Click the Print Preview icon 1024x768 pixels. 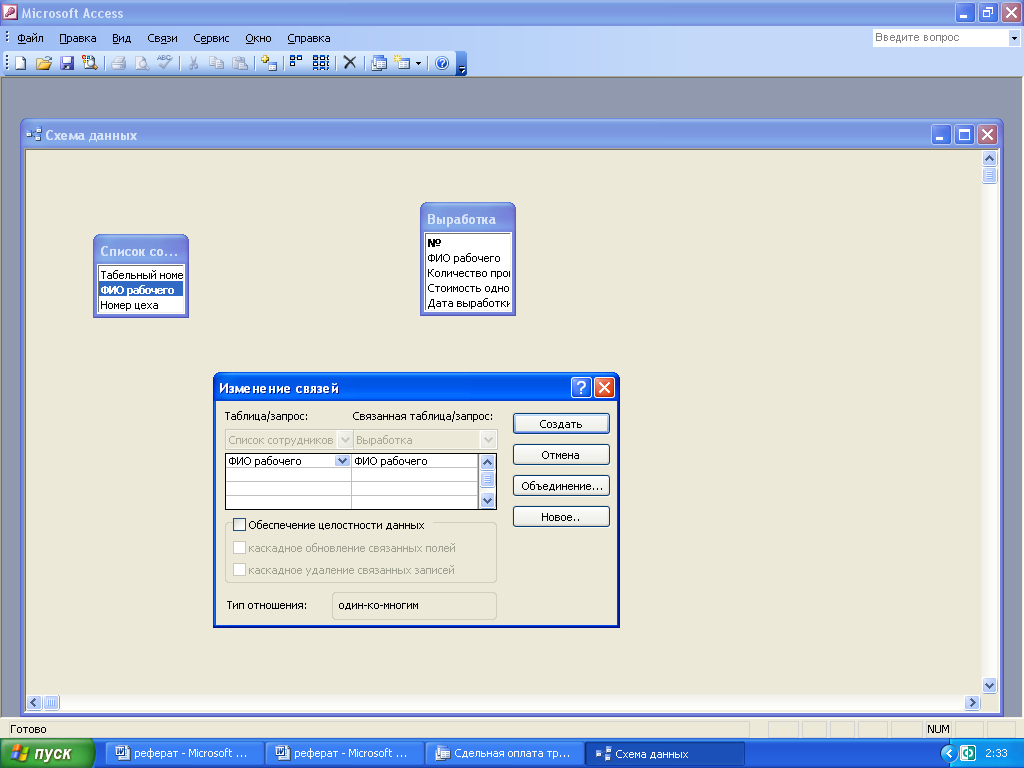pyautogui.click(x=141, y=63)
